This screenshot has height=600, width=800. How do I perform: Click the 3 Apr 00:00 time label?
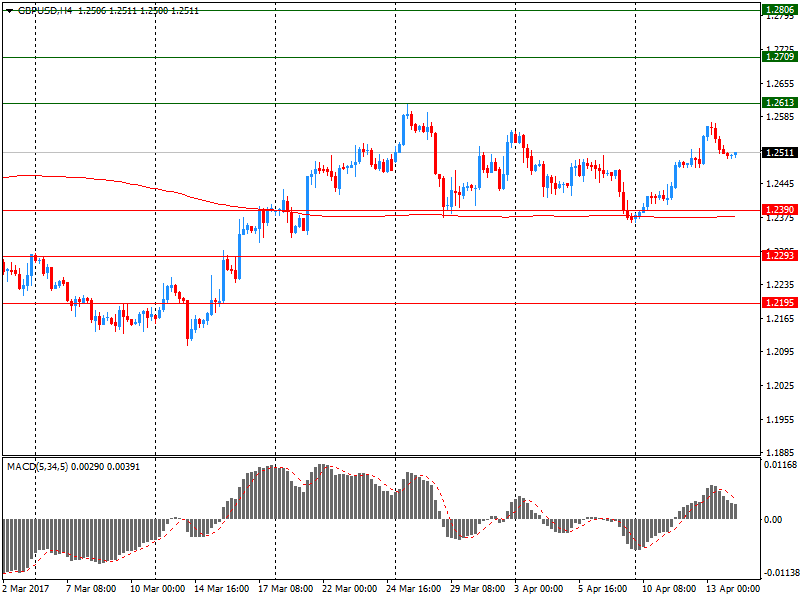tap(539, 589)
